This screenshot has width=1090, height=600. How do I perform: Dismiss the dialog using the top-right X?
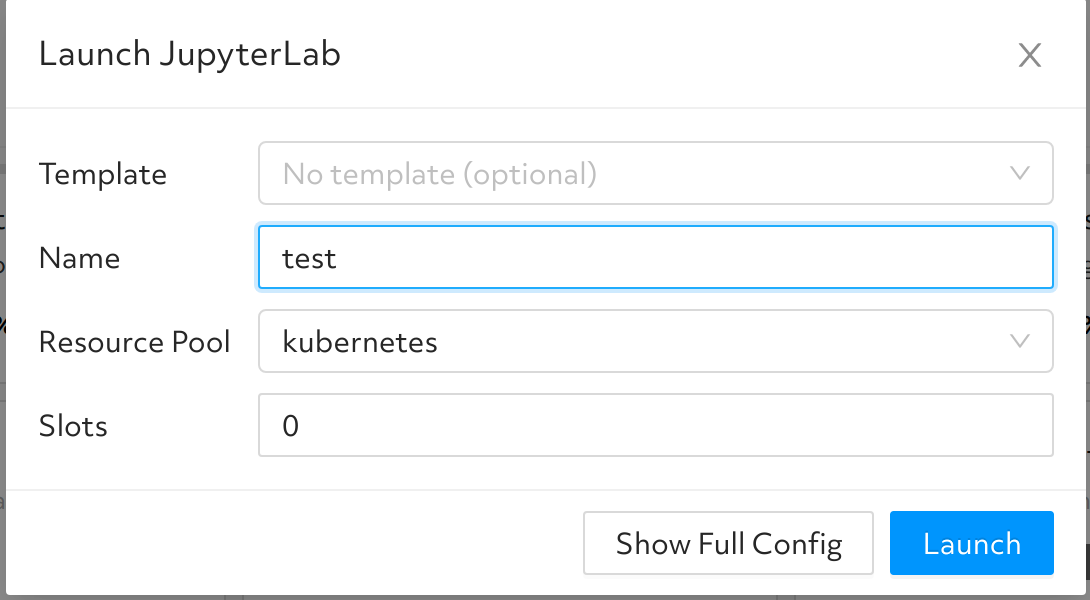tap(1030, 55)
